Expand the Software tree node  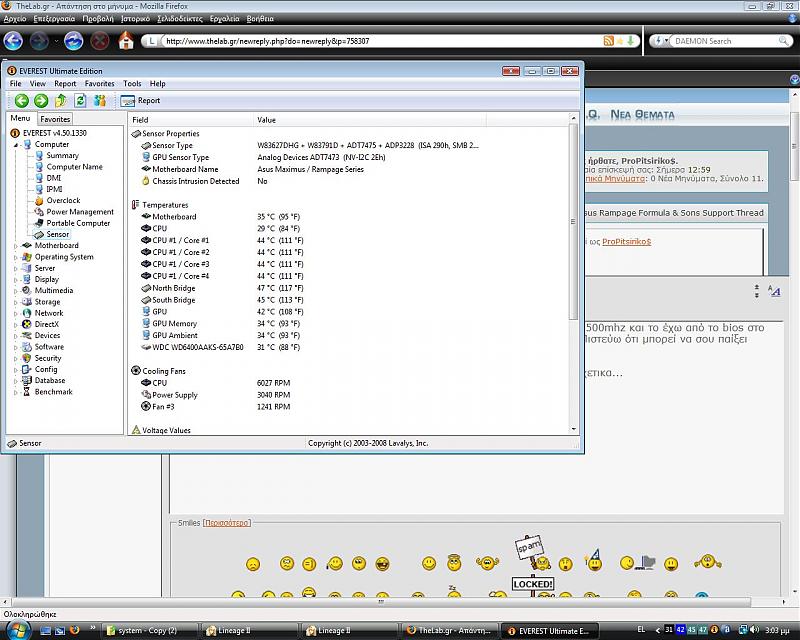point(15,347)
